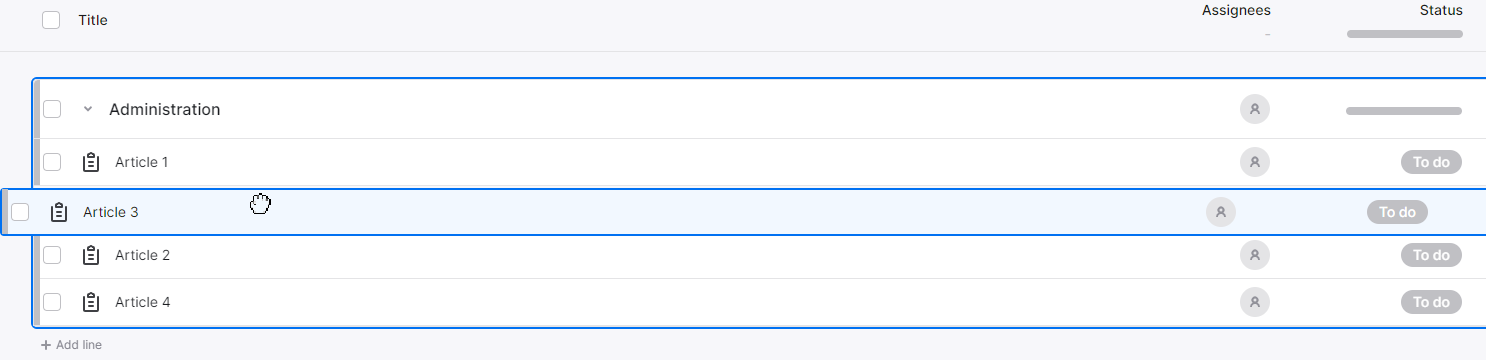Open the To do status of Article 4
The width and height of the screenshot is (1486, 360).
(x=1431, y=302)
